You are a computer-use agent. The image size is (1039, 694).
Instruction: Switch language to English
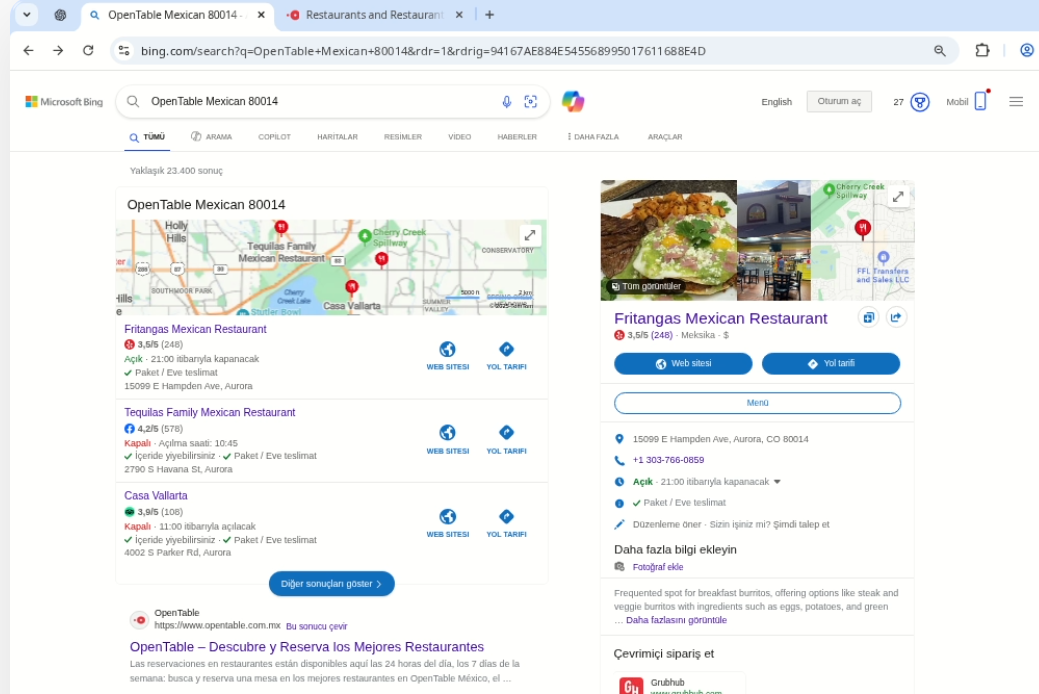[x=776, y=101]
